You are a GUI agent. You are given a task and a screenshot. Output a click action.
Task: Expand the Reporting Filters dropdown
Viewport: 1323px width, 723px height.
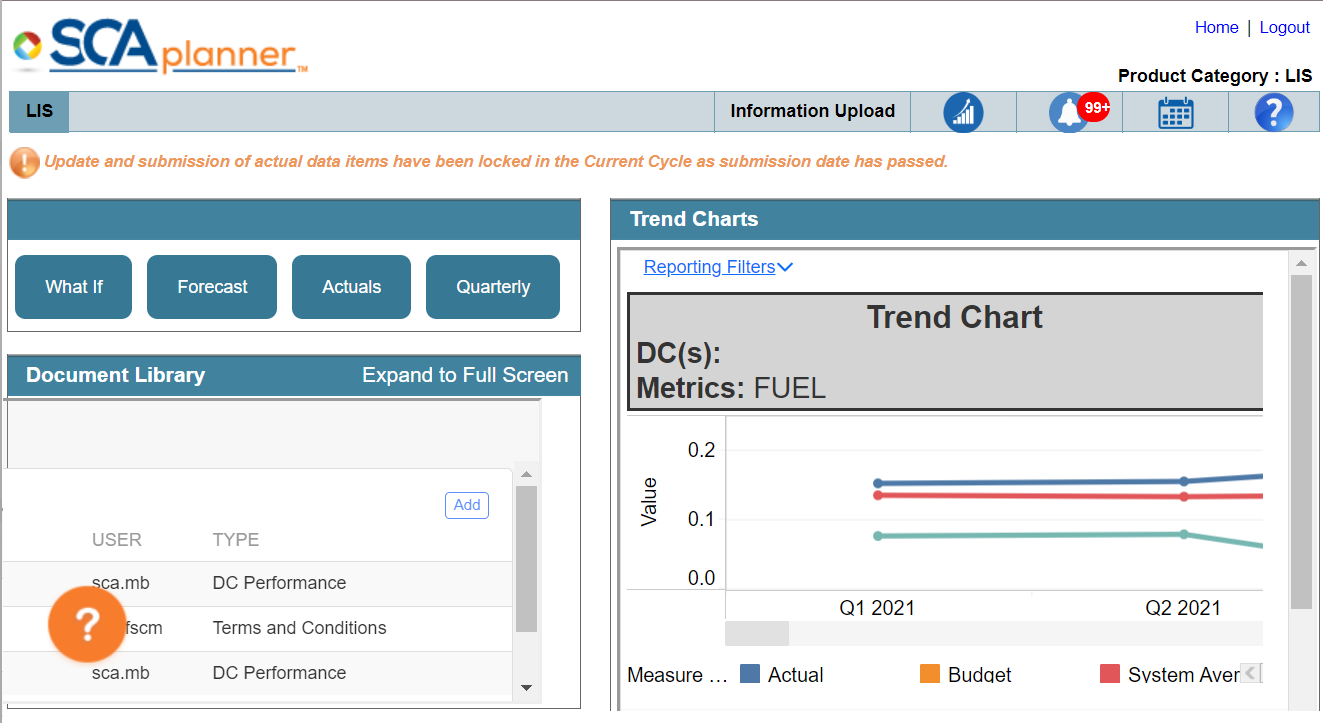tap(717, 267)
